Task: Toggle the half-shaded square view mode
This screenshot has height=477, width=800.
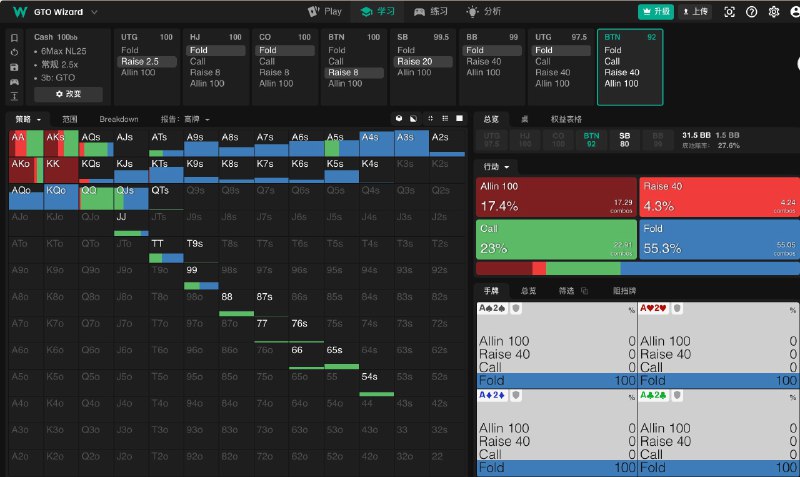Action: pyautogui.click(x=414, y=119)
